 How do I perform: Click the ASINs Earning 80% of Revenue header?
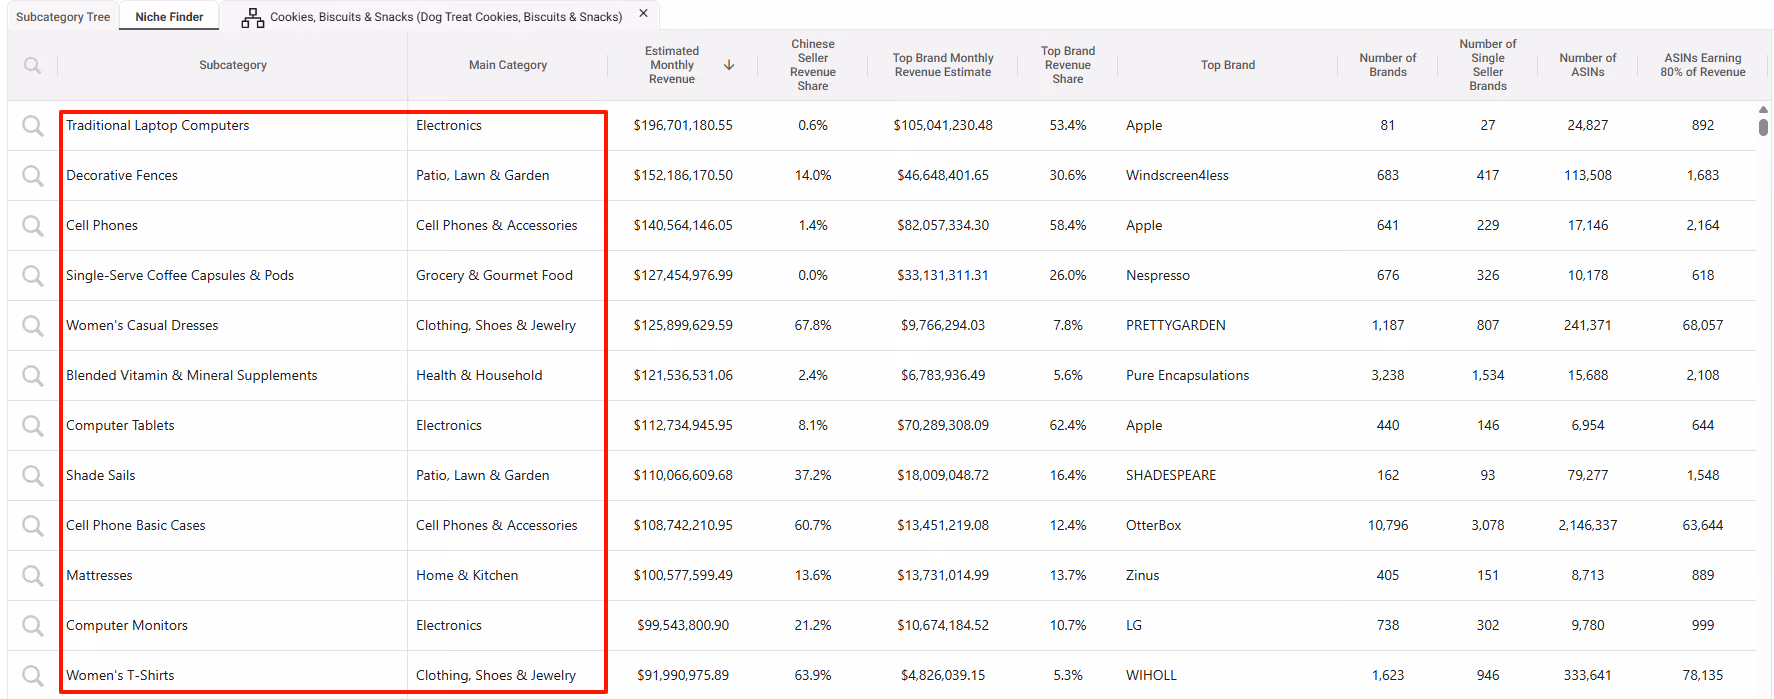click(x=1703, y=65)
